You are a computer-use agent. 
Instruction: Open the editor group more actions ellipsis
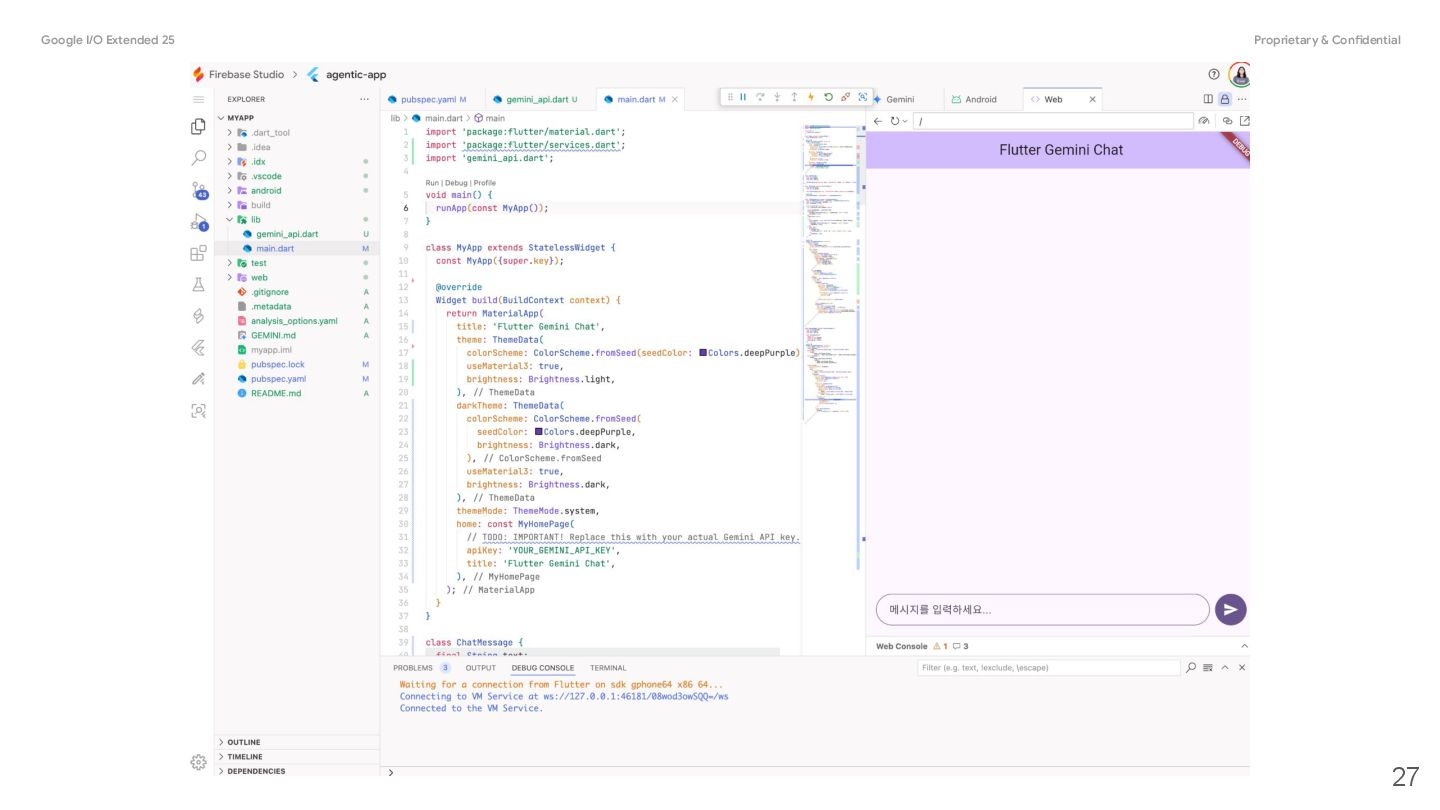1242,99
